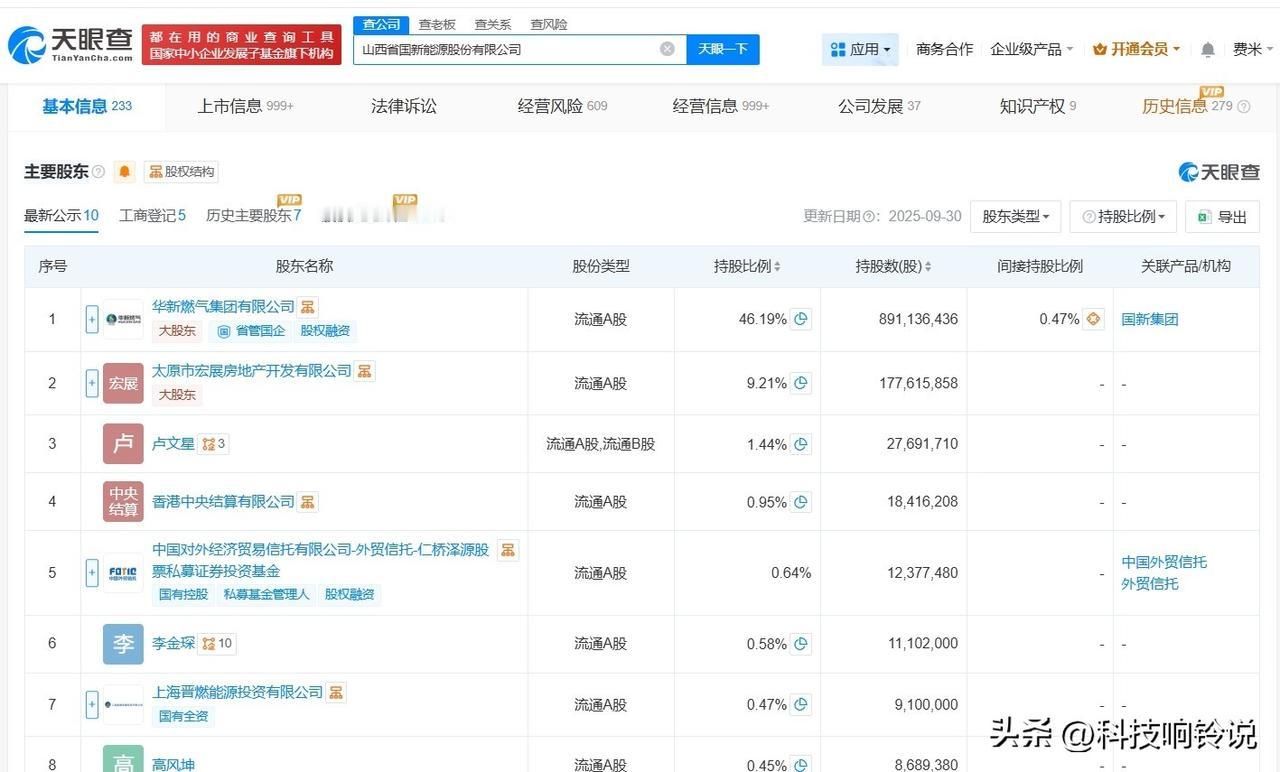Switch to the 公司发展 tab
The image size is (1280, 772).
(879, 106)
